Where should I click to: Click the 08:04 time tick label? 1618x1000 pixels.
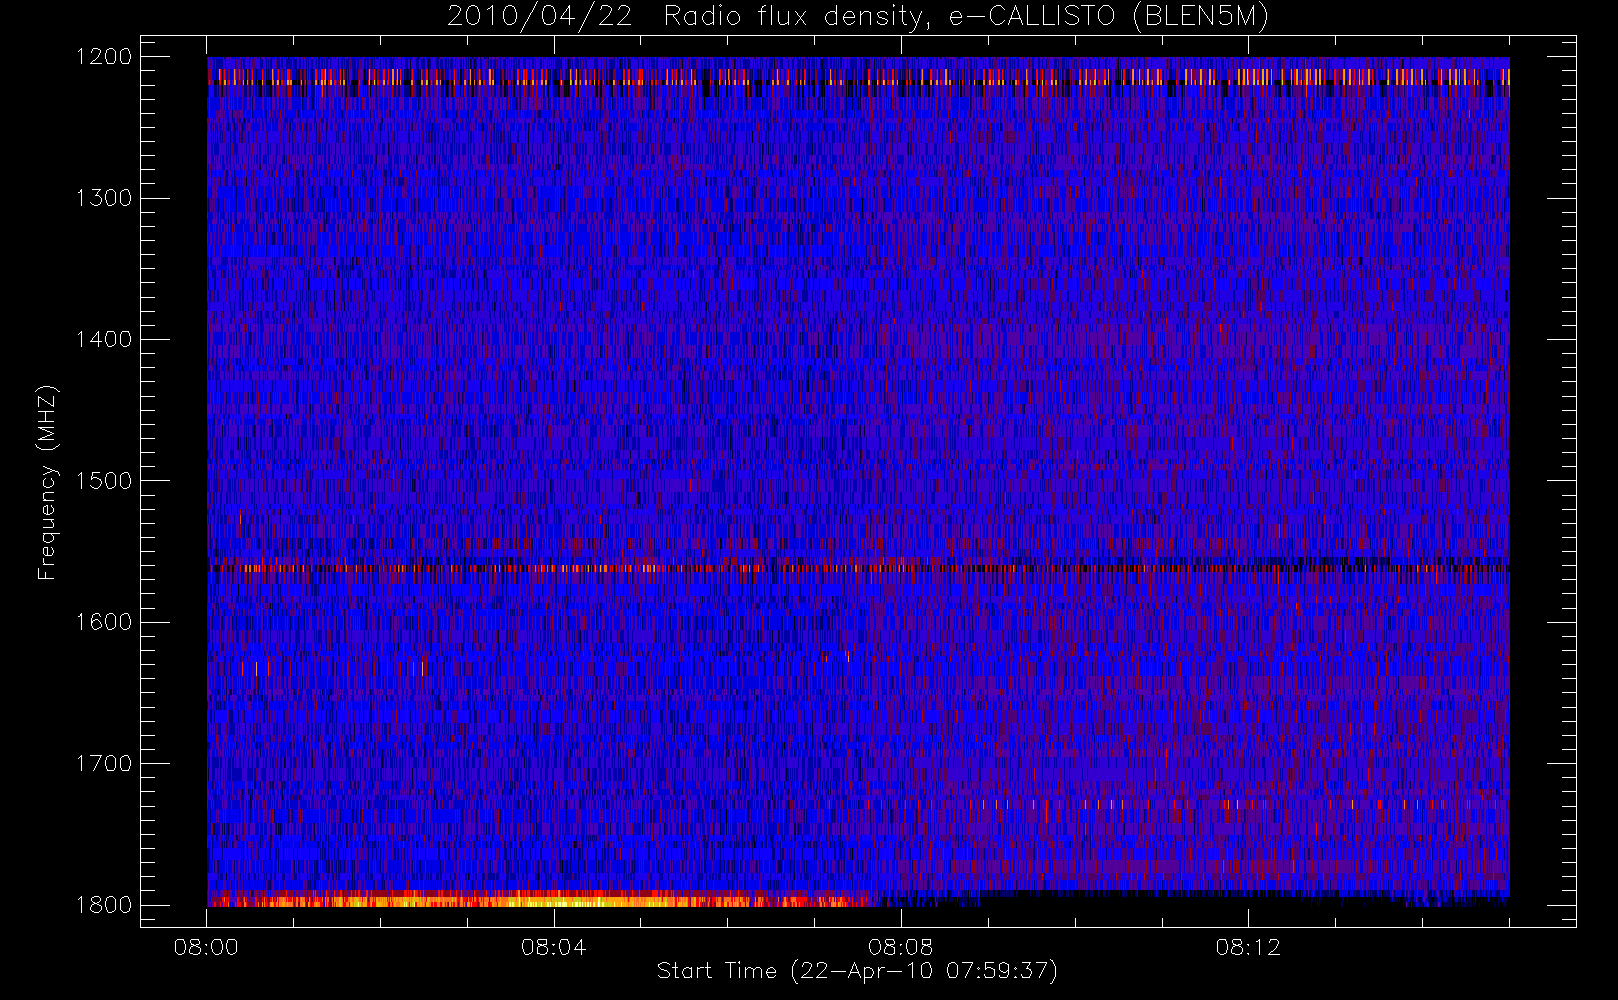click(553, 947)
